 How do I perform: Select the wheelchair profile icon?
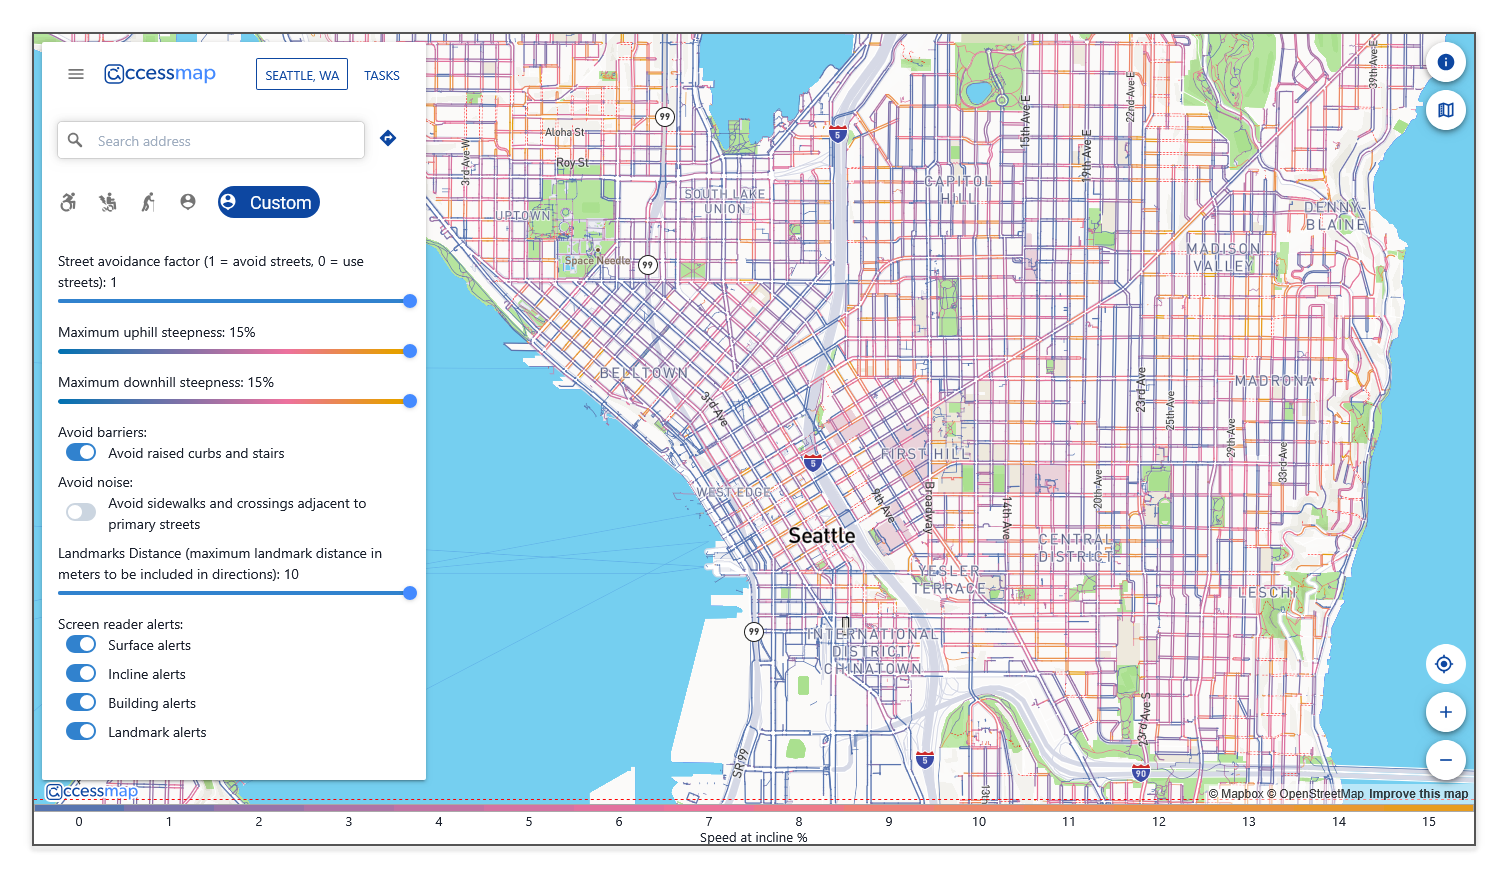(68, 202)
